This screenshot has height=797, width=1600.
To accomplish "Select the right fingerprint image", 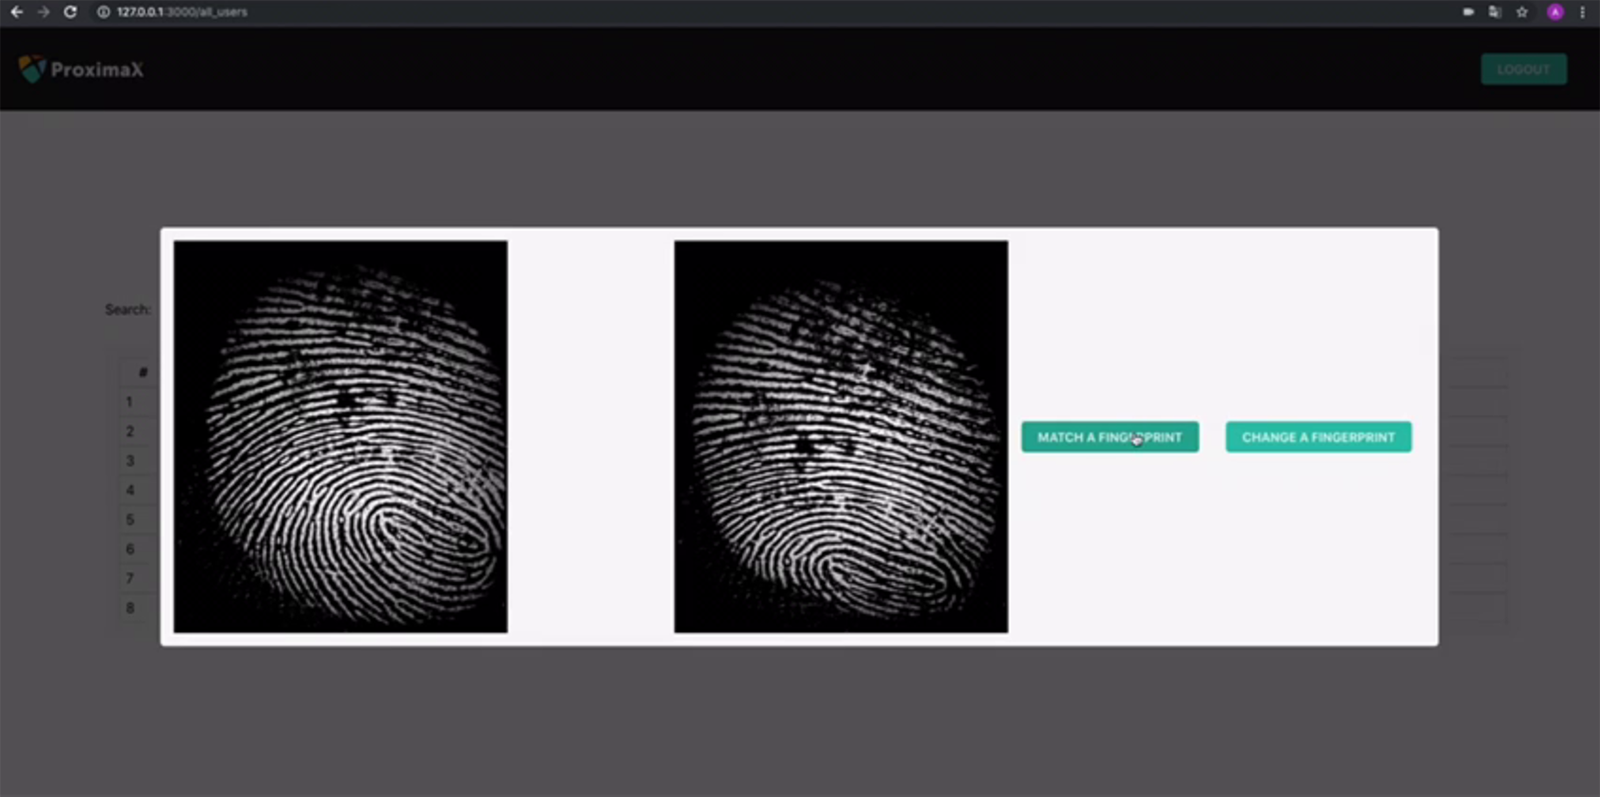I will 840,436.
